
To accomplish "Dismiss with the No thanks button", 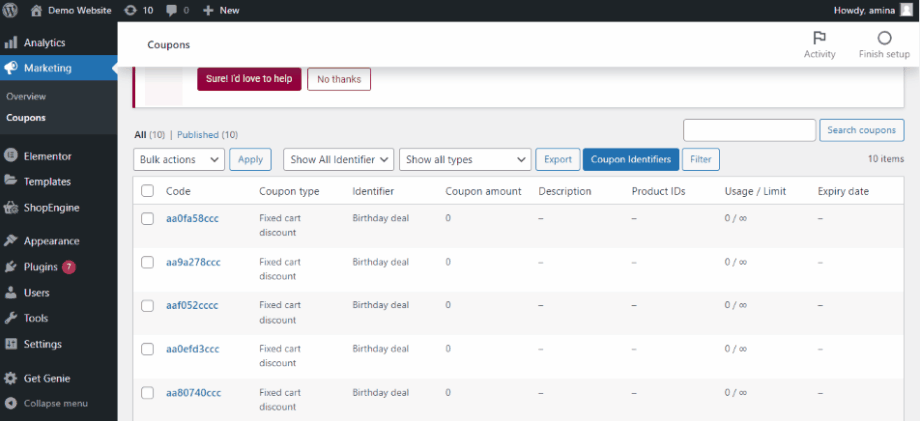I will point(339,79).
